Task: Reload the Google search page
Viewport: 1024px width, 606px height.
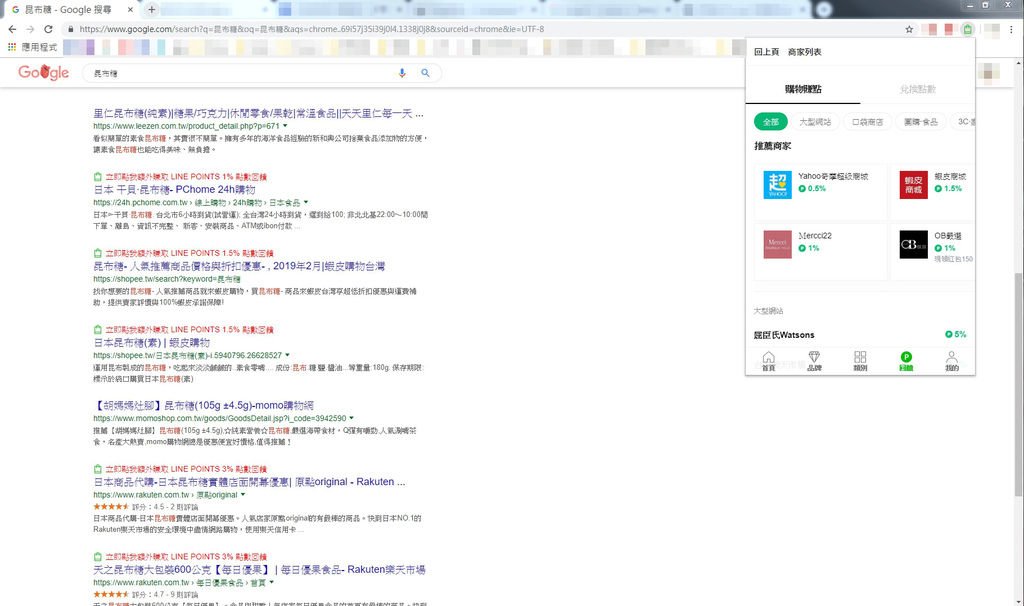Action: pyautogui.click(x=48, y=29)
